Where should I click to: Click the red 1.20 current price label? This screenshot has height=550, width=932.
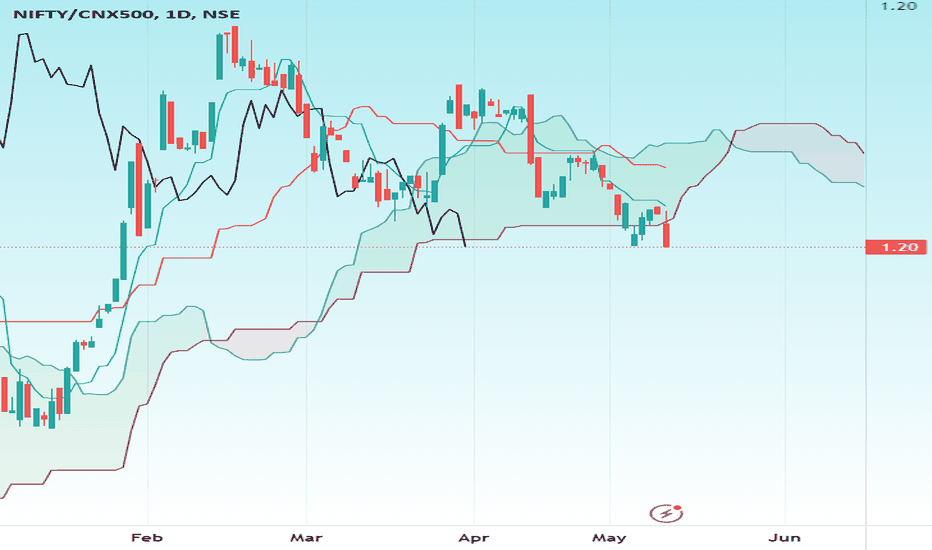pos(896,247)
